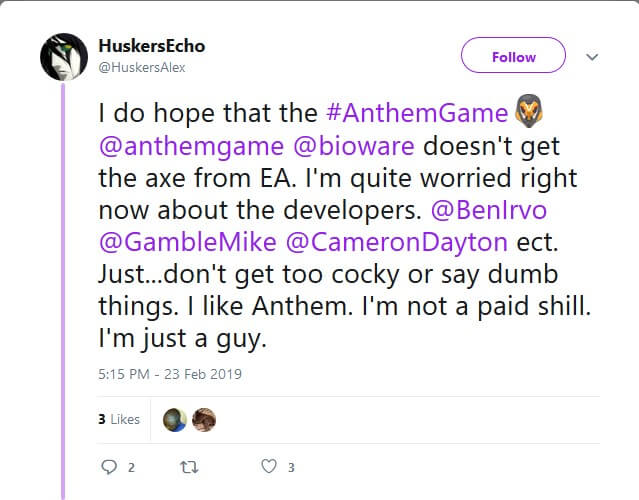Viewport: 639px width, 500px height.
Task: Click the @HuskersAlex handle
Action: click(142, 67)
